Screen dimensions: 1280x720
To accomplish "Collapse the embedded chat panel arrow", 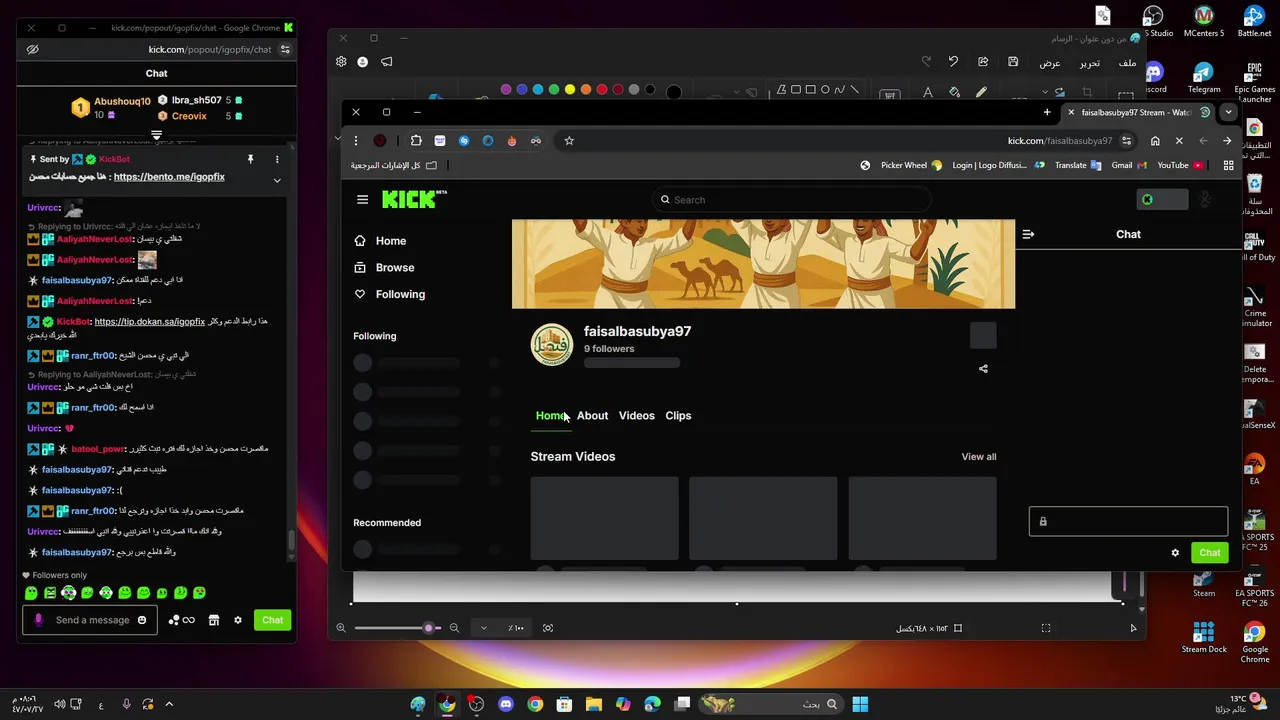I will (1028, 234).
